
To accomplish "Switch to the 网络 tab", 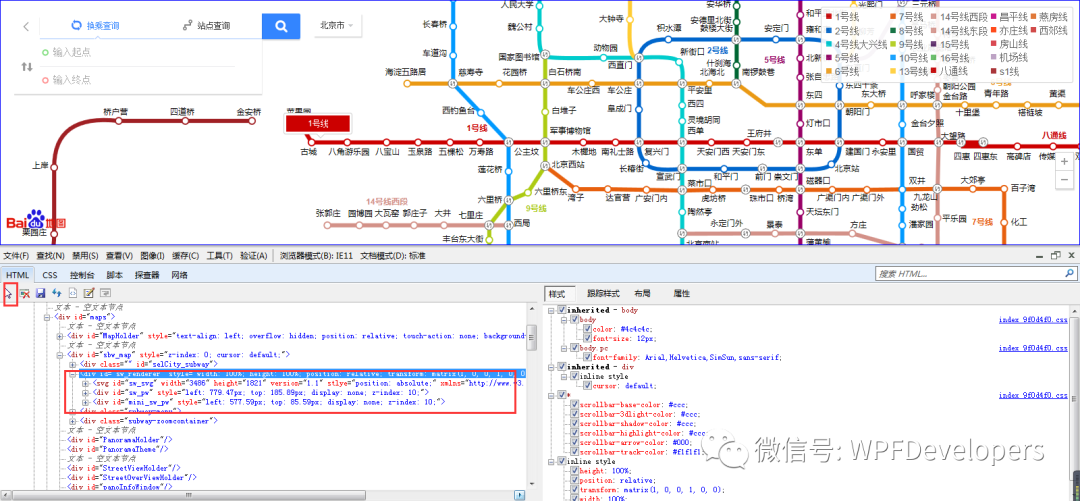I will (180, 274).
